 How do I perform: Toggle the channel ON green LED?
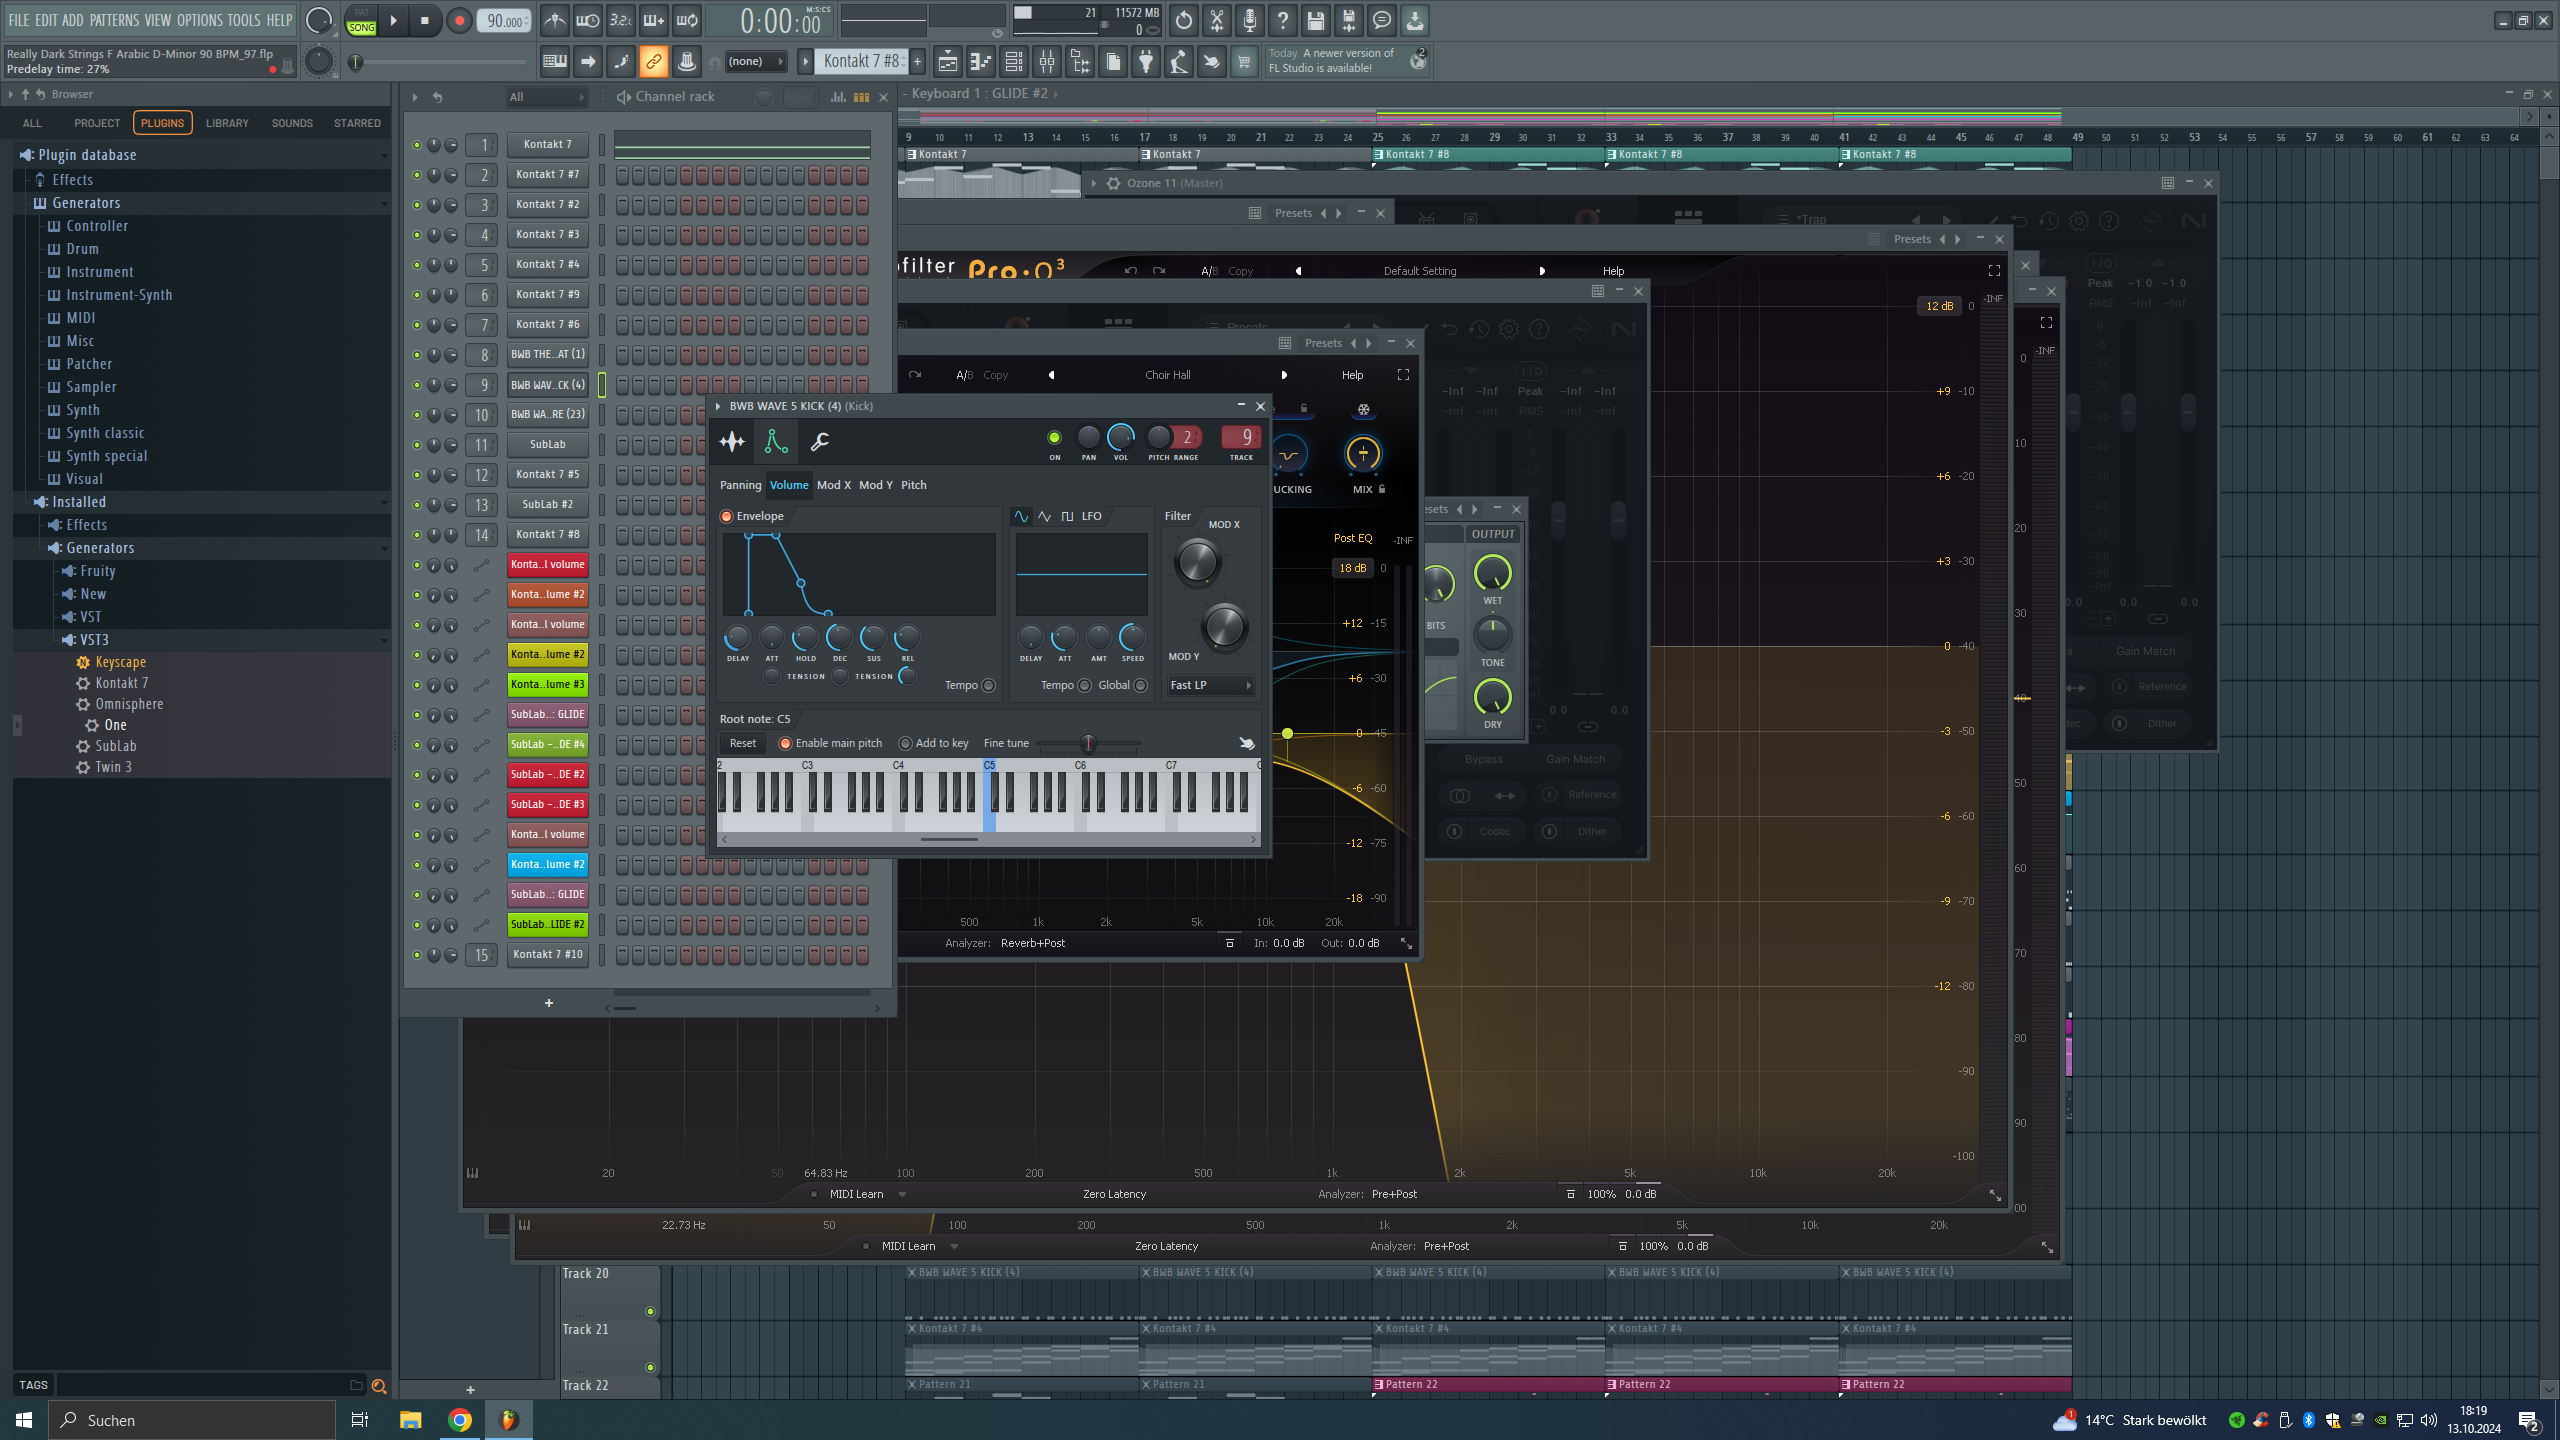click(1054, 437)
